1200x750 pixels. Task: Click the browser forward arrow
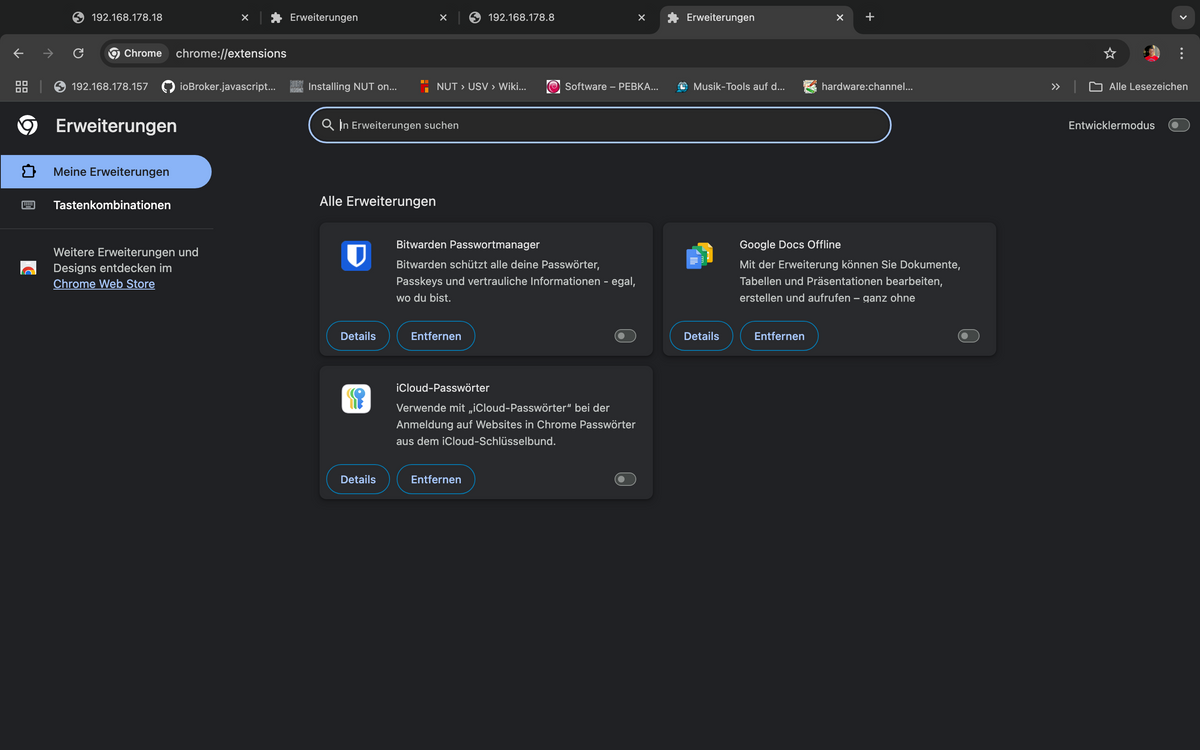point(48,53)
